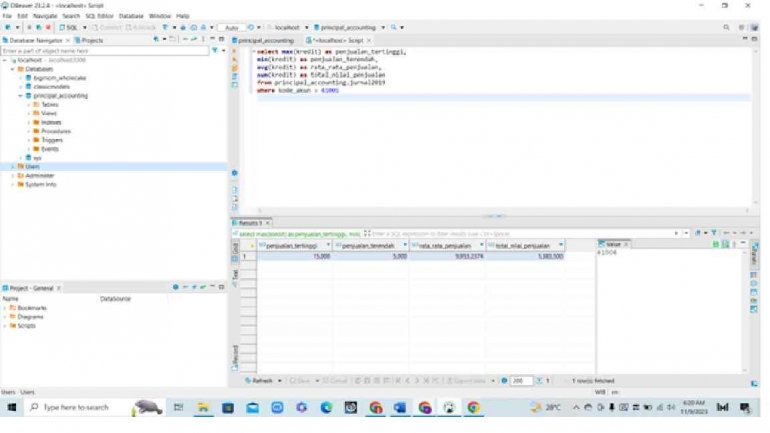The image size is (770, 433).
Task: Open the Edit menu
Action: (x=23, y=16)
